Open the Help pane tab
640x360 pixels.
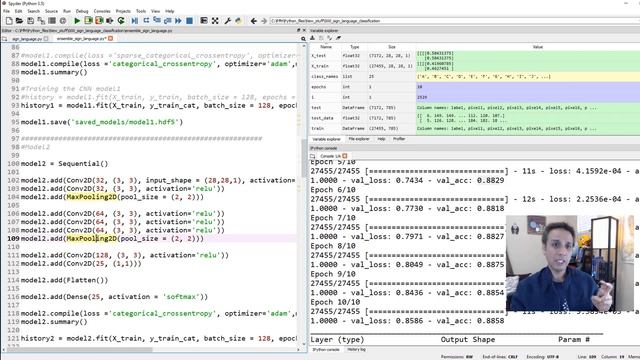(x=381, y=139)
